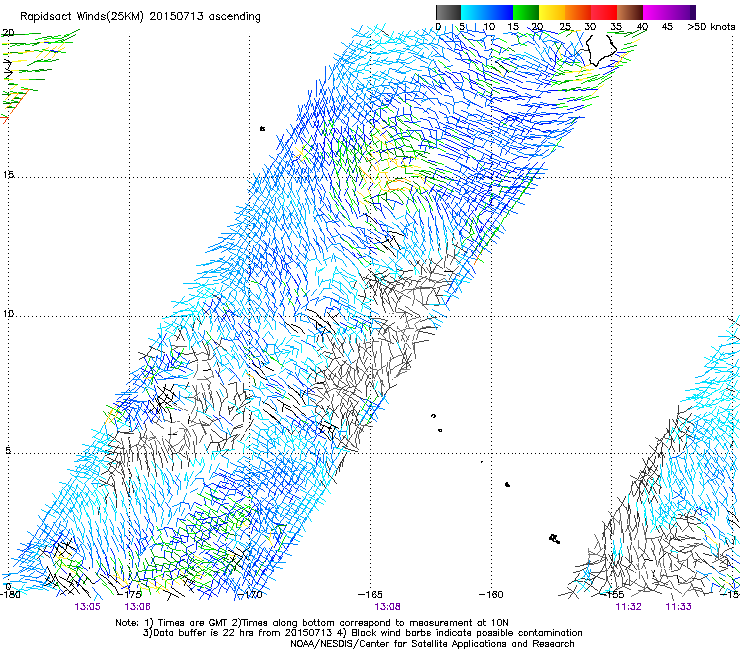Click the Hawaii island outline near the legend
The height and width of the screenshot is (650, 740).
(601, 50)
